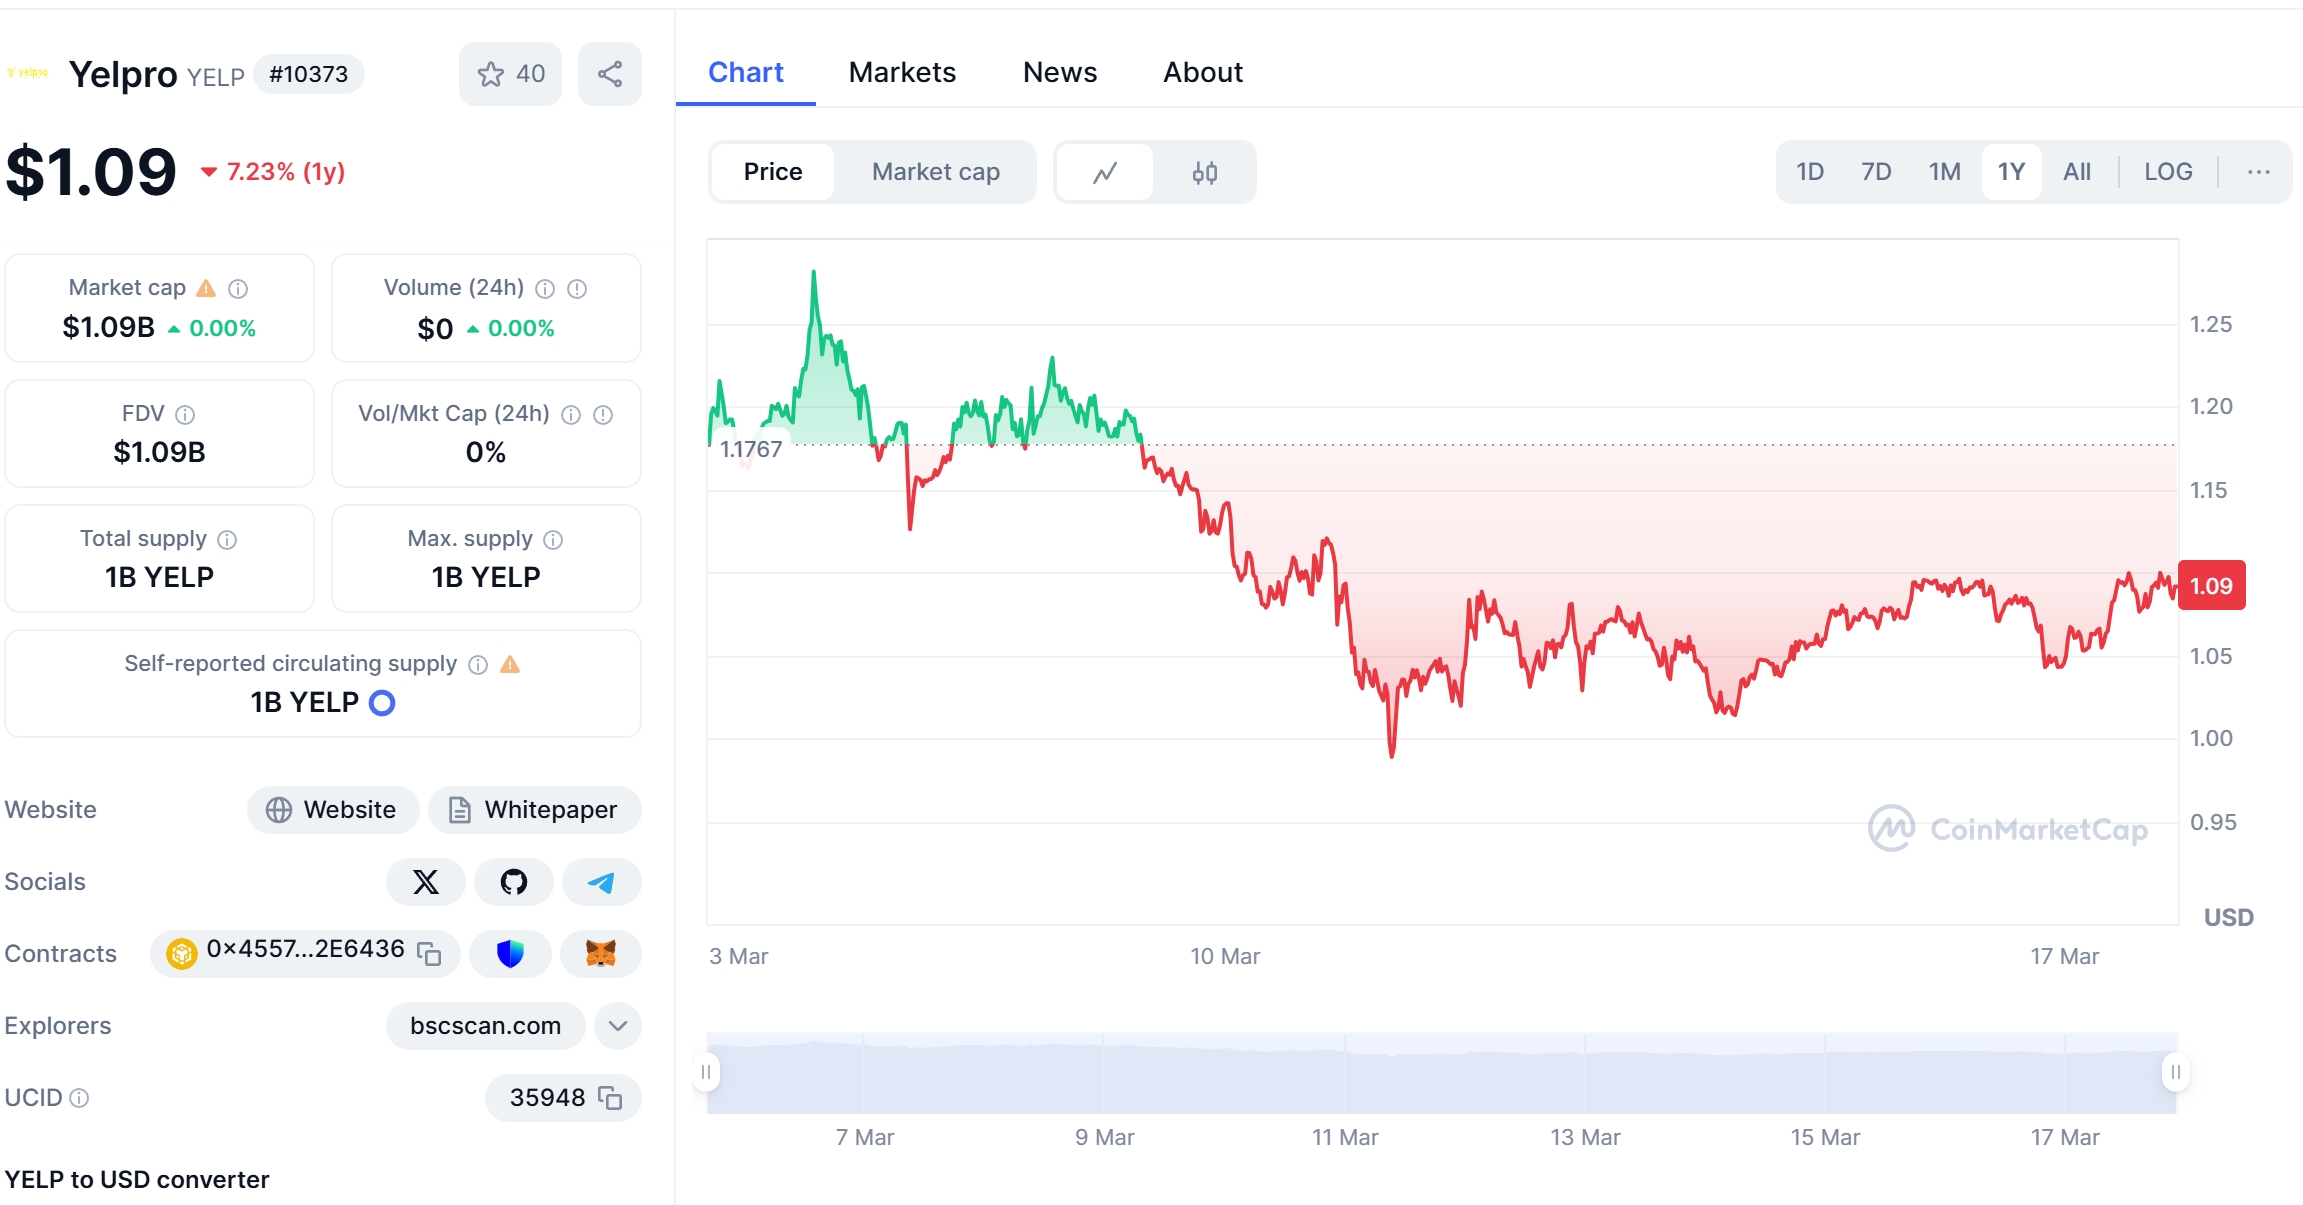Viewport: 2303px width, 1205px height.
Task: Open the first Volume (24h) info icon
Action: click(x=545, y=289)
